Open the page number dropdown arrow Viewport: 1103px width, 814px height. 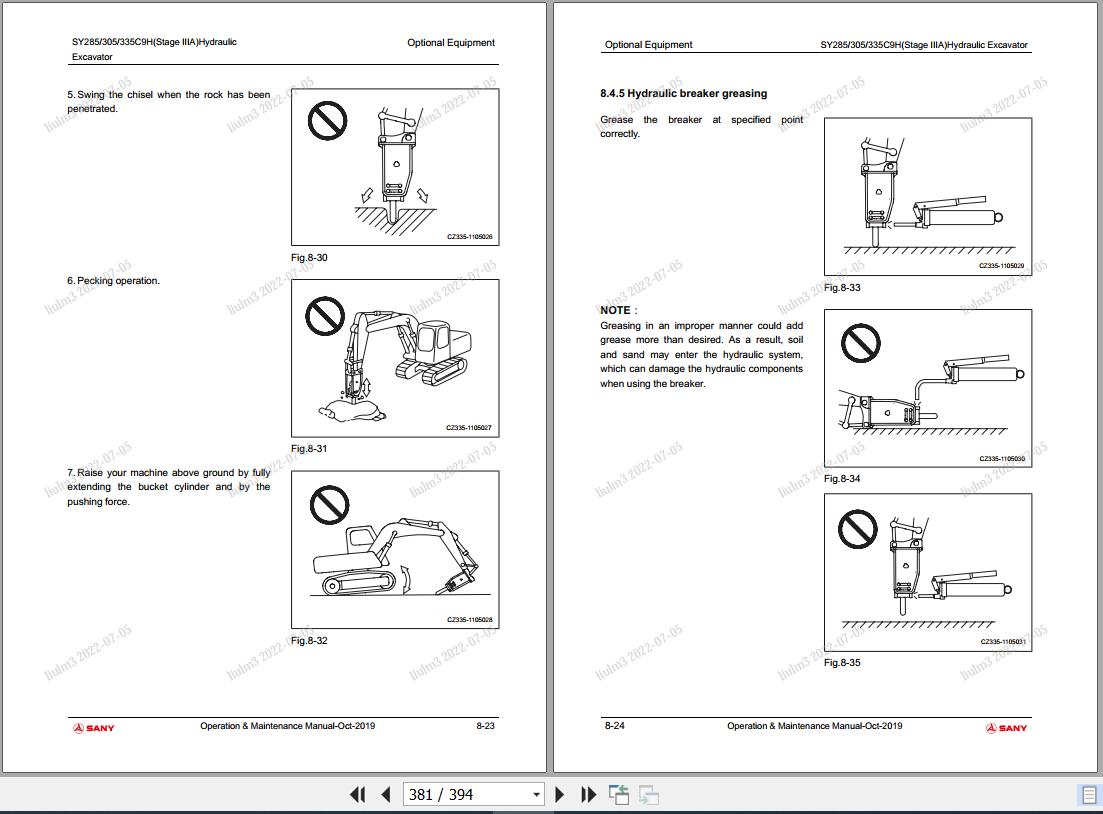pyautogui.click(x=536, y=795)
